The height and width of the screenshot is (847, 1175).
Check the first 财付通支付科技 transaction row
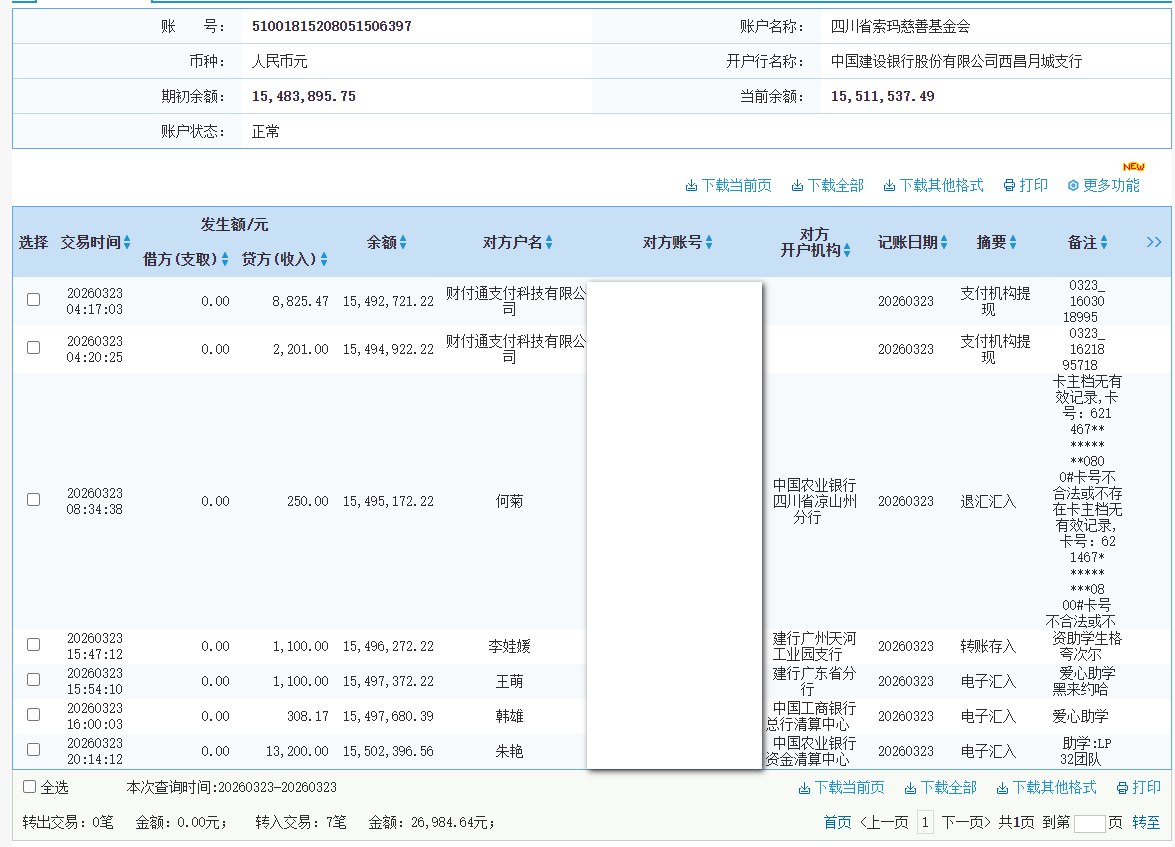32,299
